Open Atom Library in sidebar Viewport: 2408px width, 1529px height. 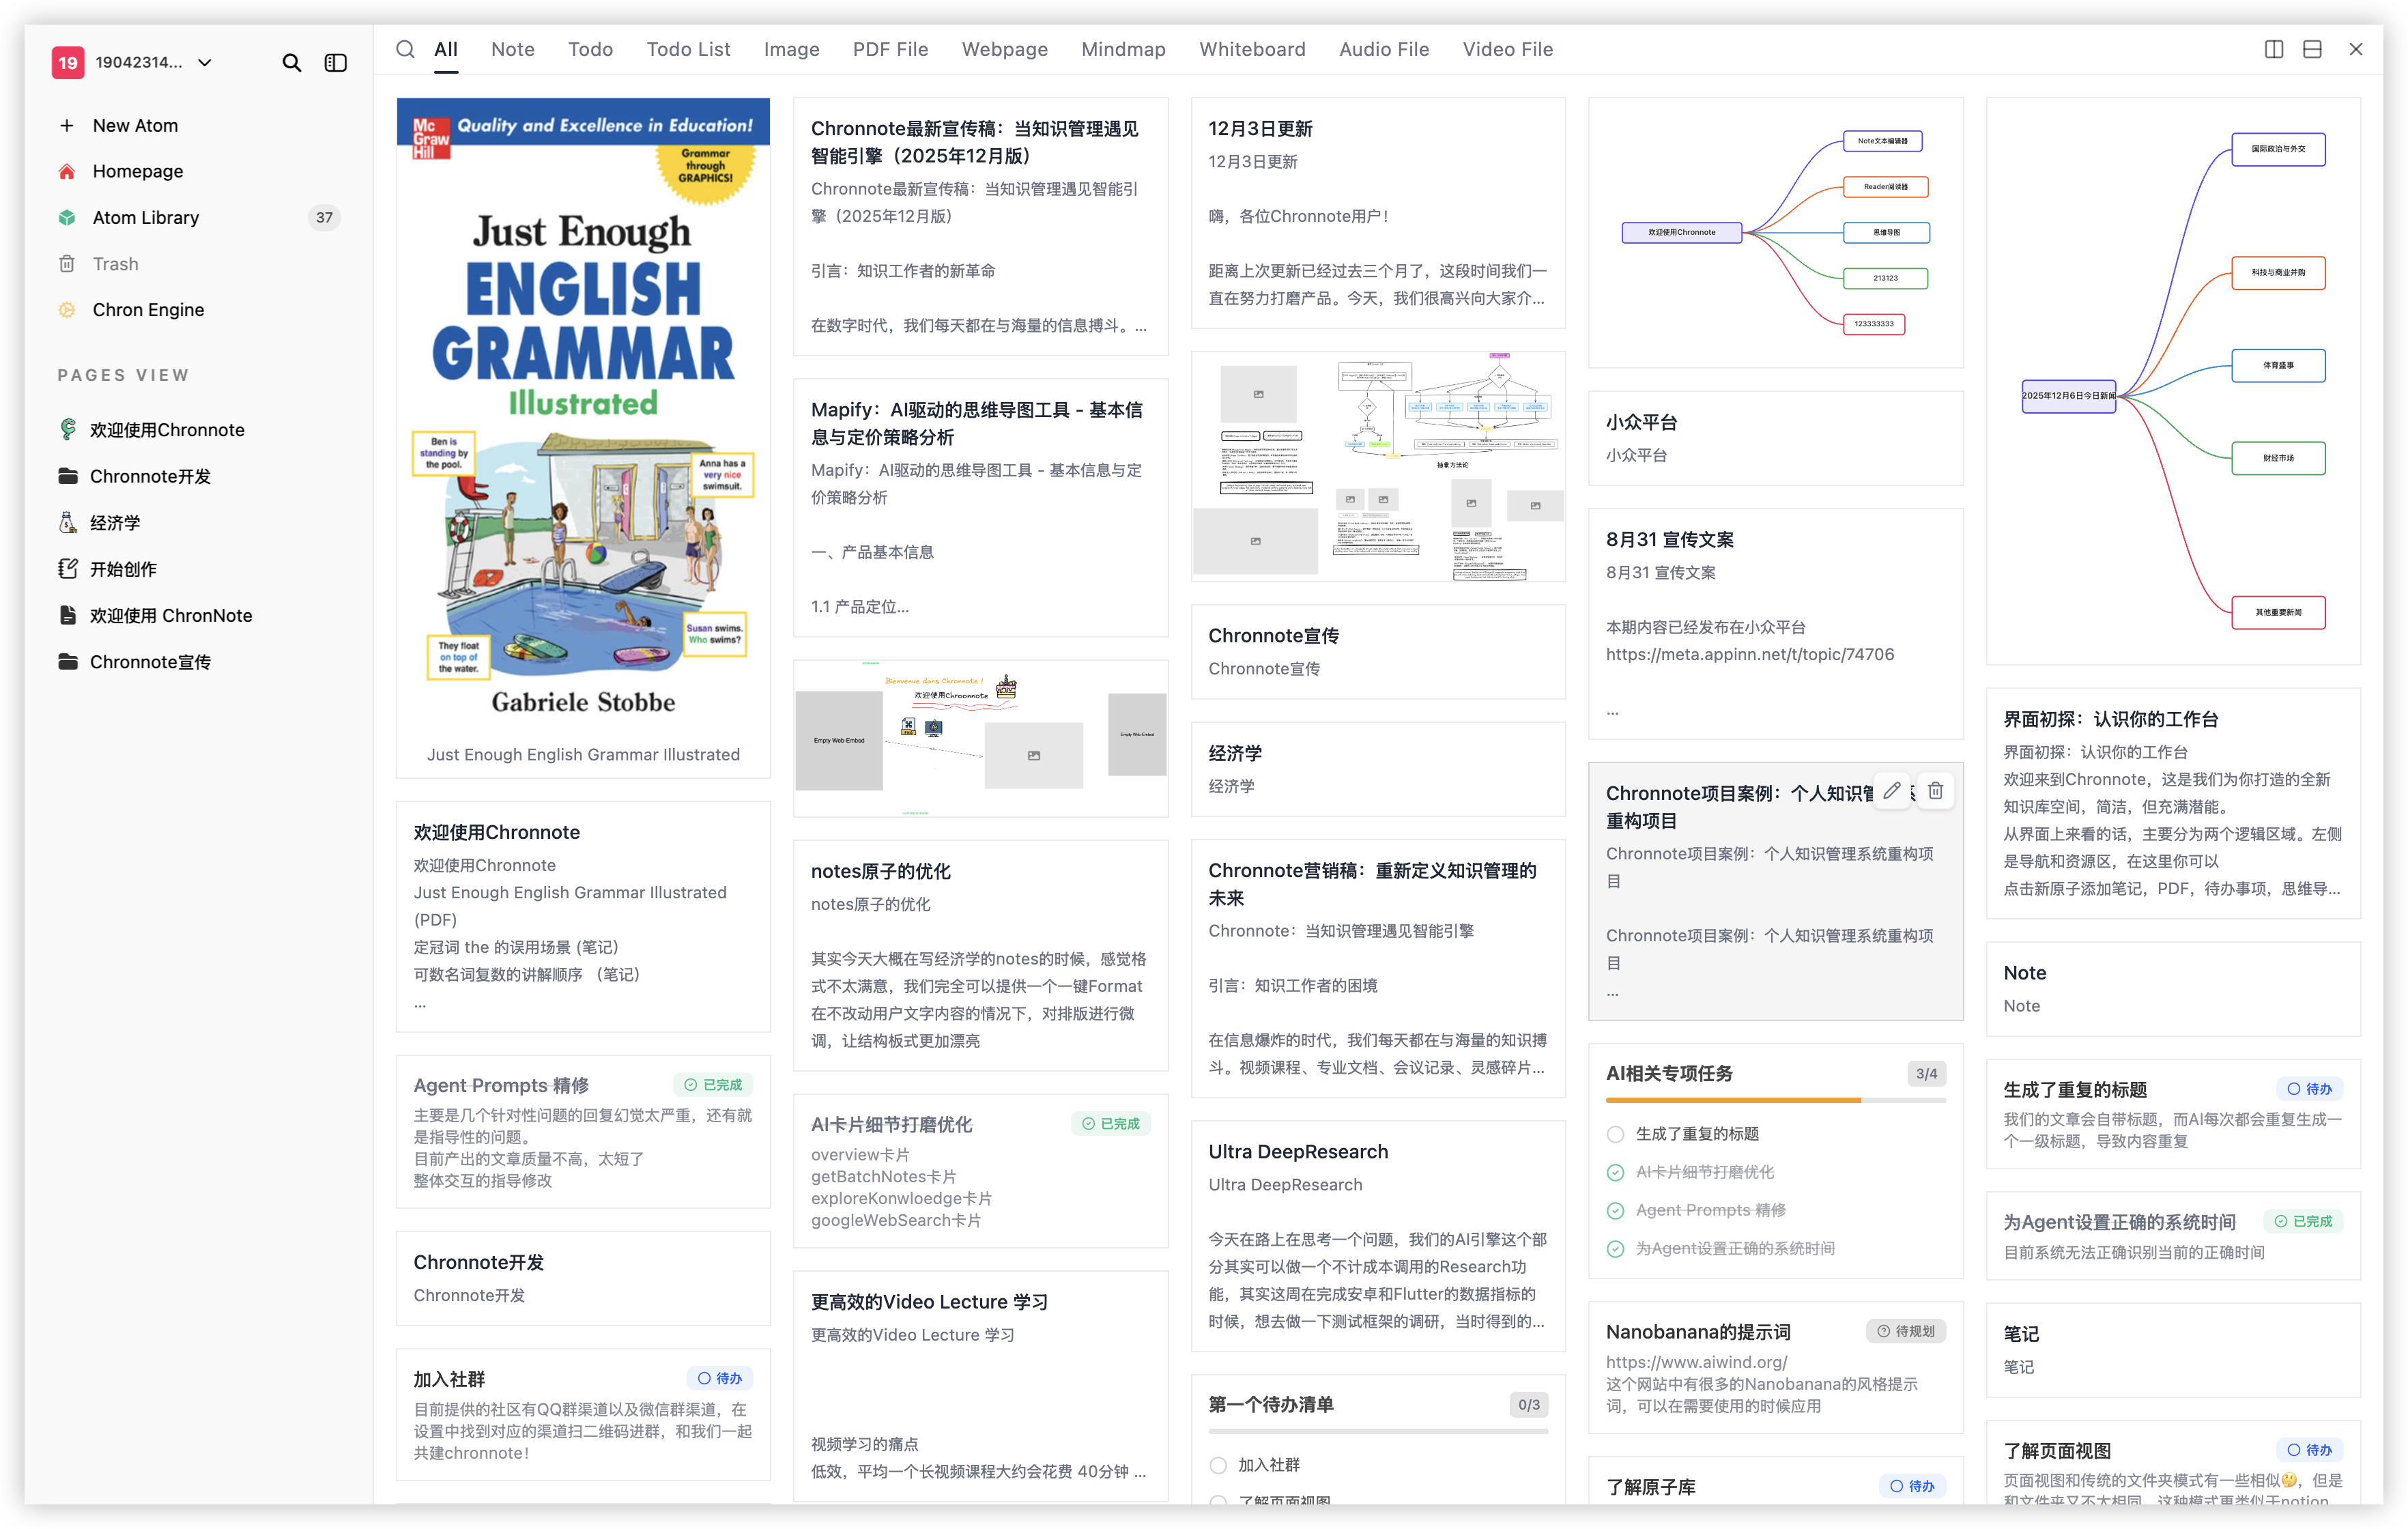146,218
